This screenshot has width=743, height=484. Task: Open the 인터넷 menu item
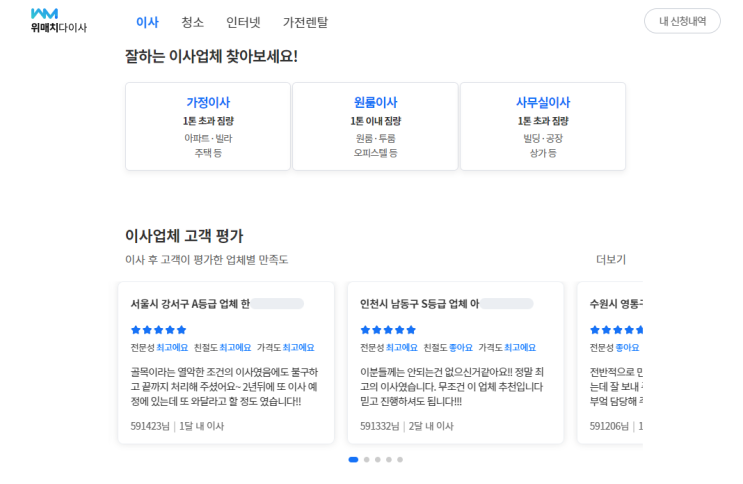point(243,22)
